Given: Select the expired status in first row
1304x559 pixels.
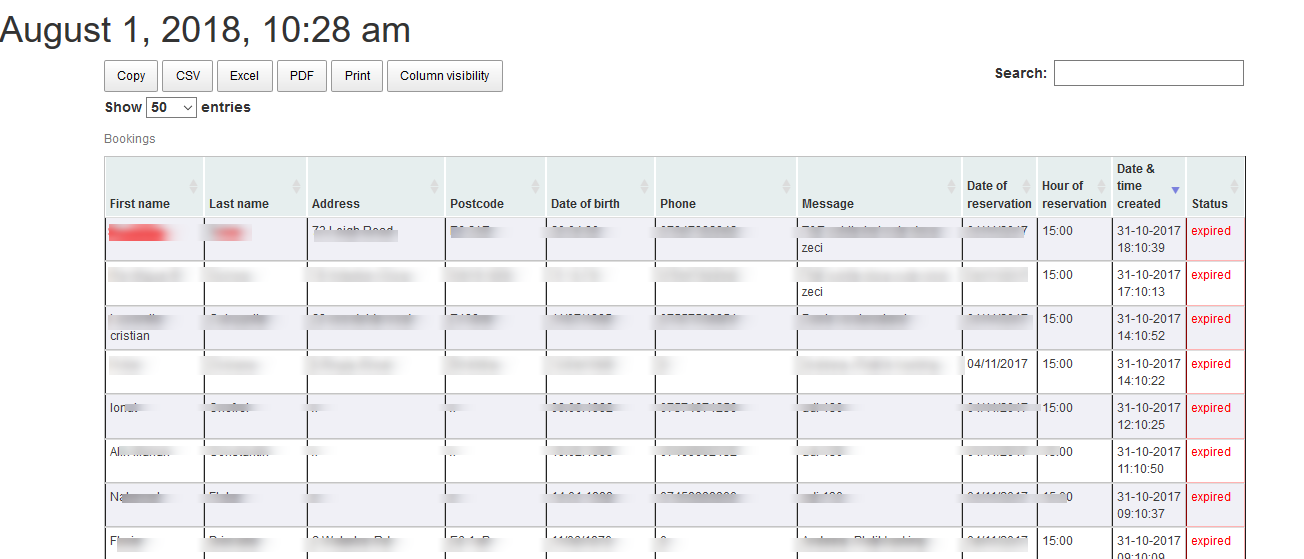Looking at the screenshot, I should pos(1211,231).
